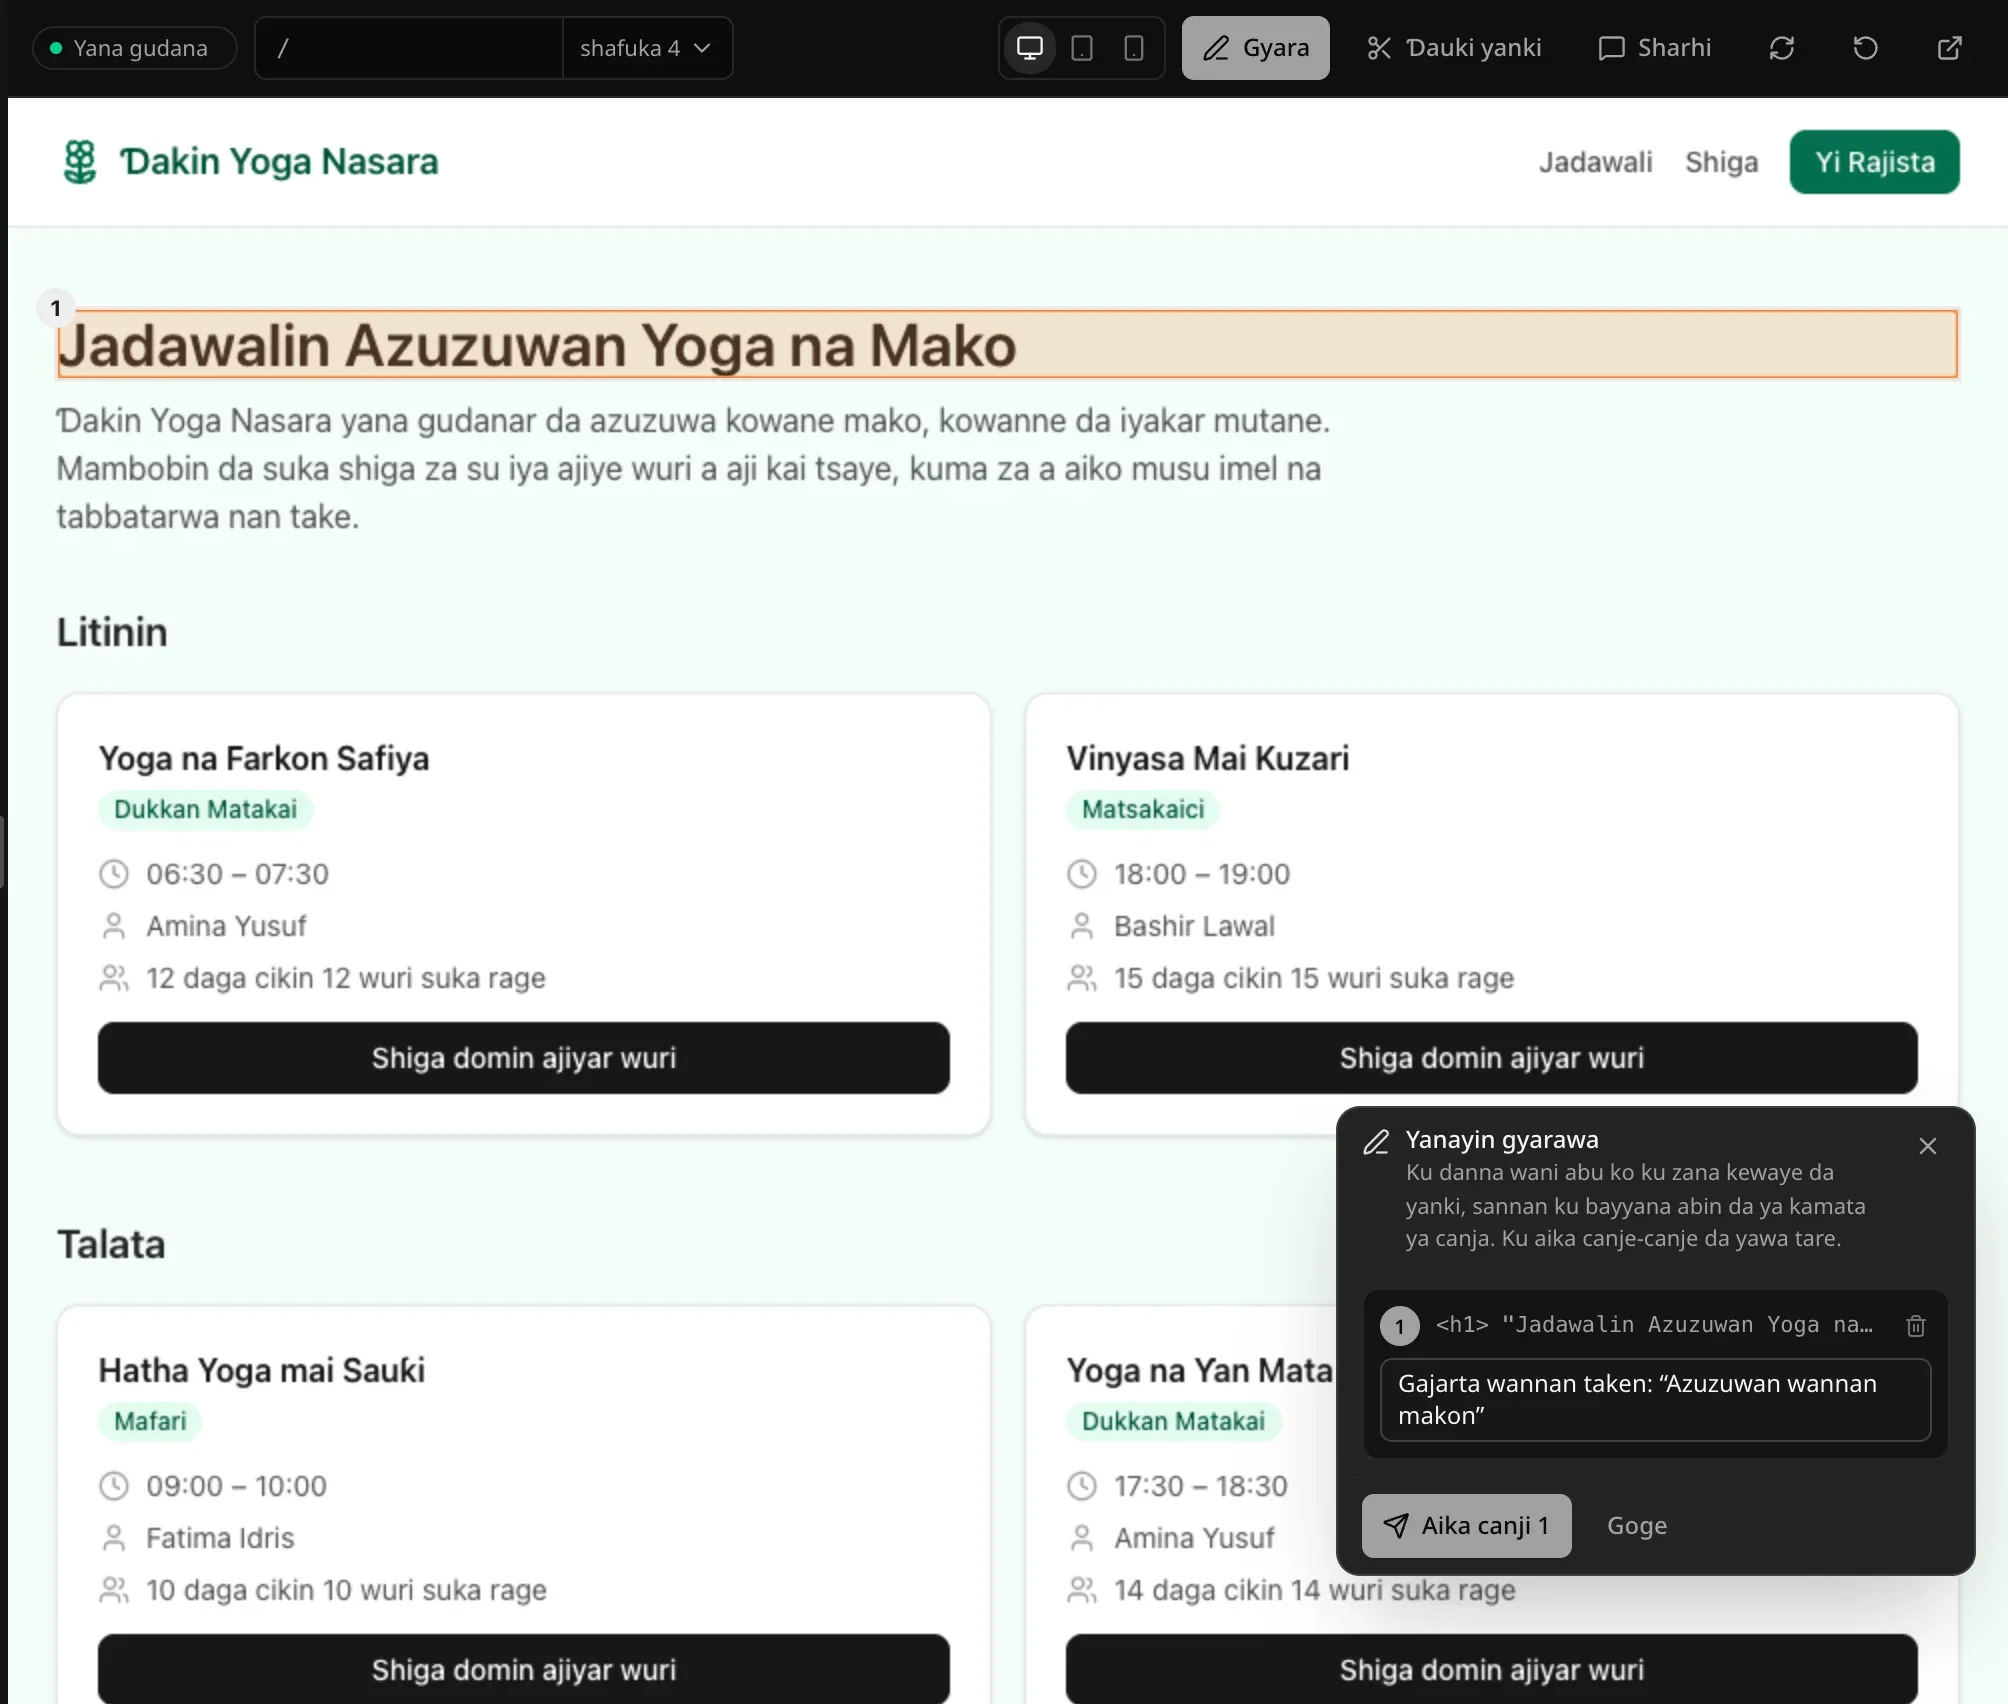Click the group icon beside 12 daga cikin 12
This screenshot has width=2008, height=1704.
tap(114, 978)
